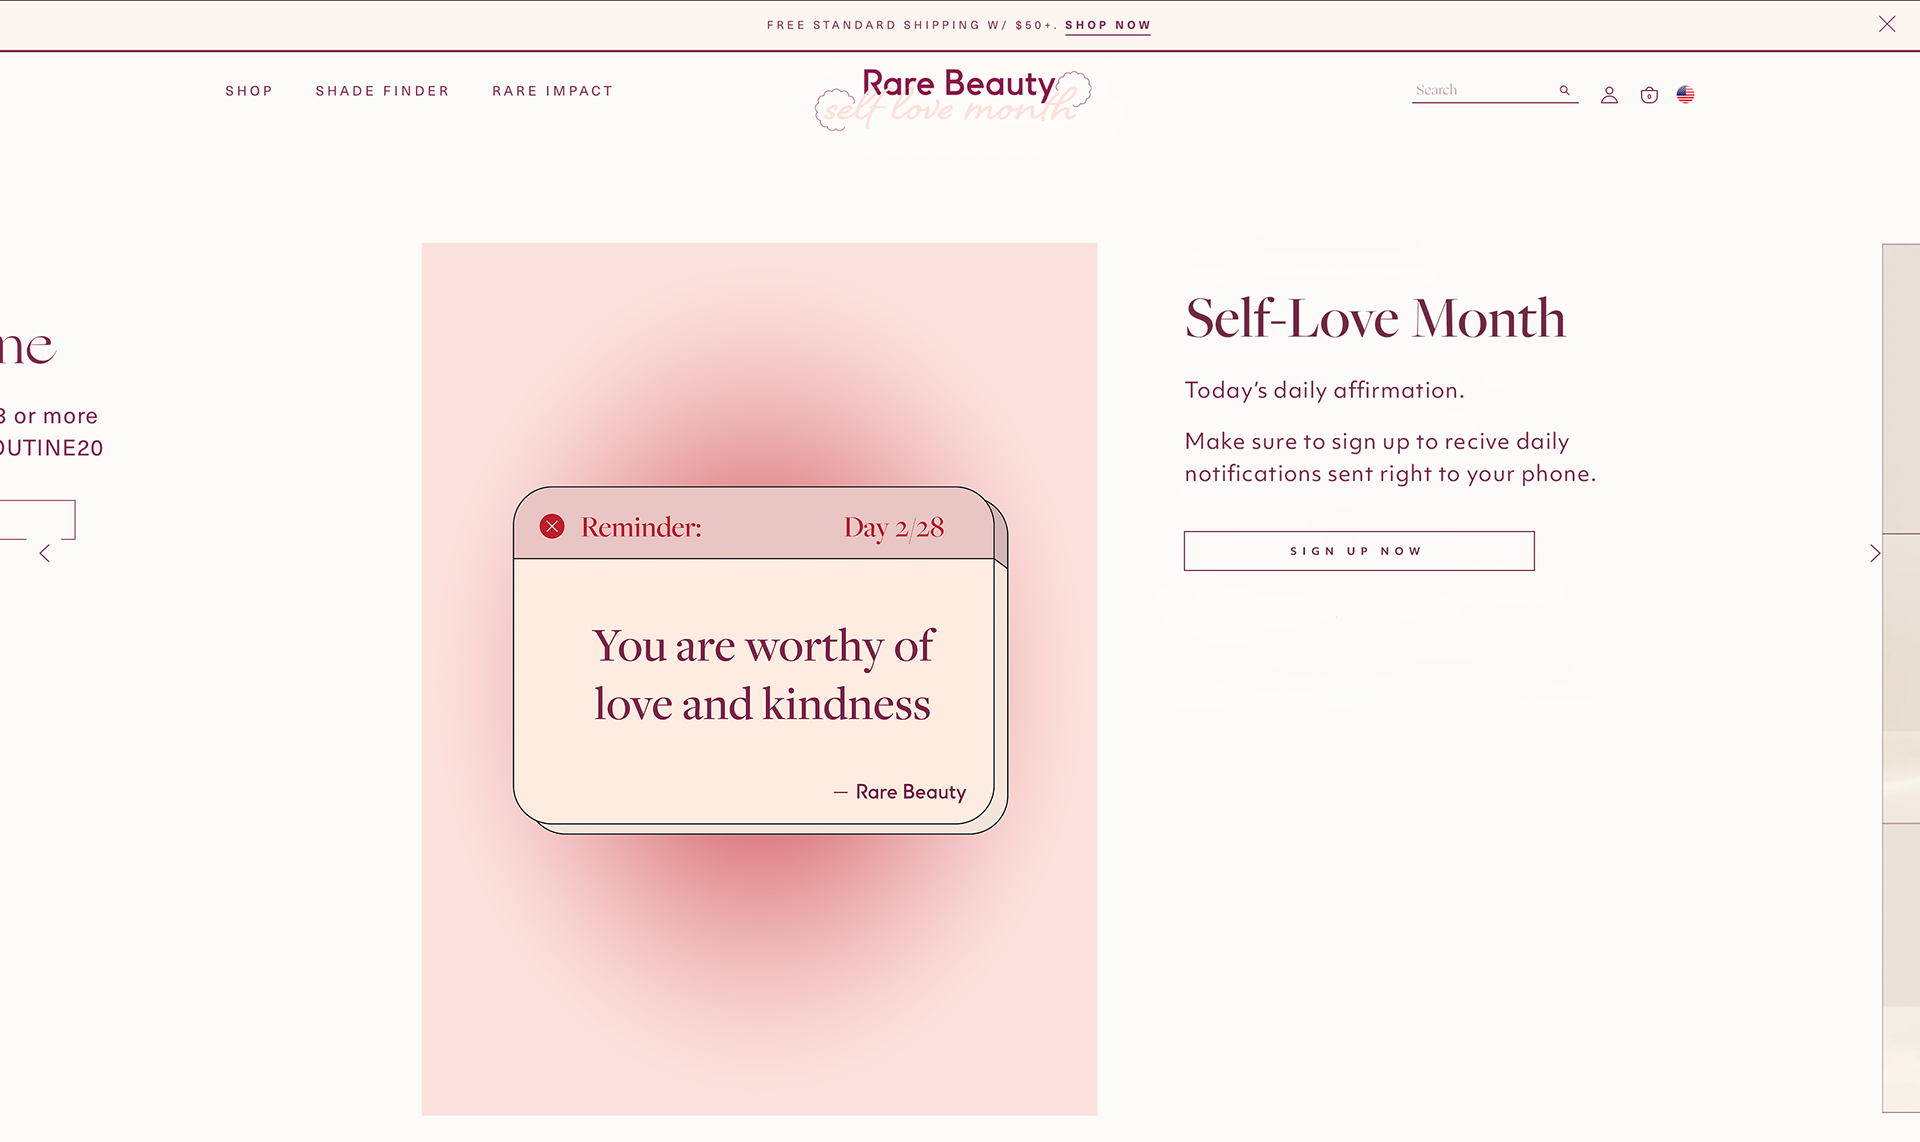Click the Self-Love Month heading

(1375, 318)
